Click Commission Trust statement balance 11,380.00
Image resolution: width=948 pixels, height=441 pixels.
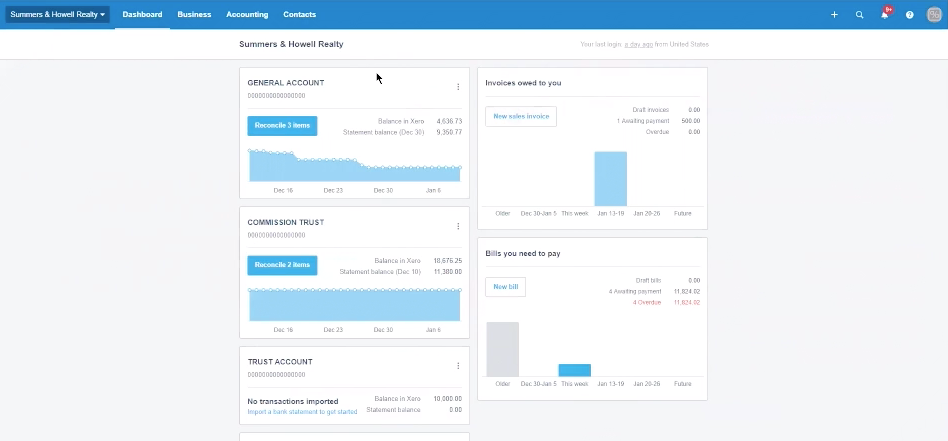pyautogui.click(x=448, y=272)
